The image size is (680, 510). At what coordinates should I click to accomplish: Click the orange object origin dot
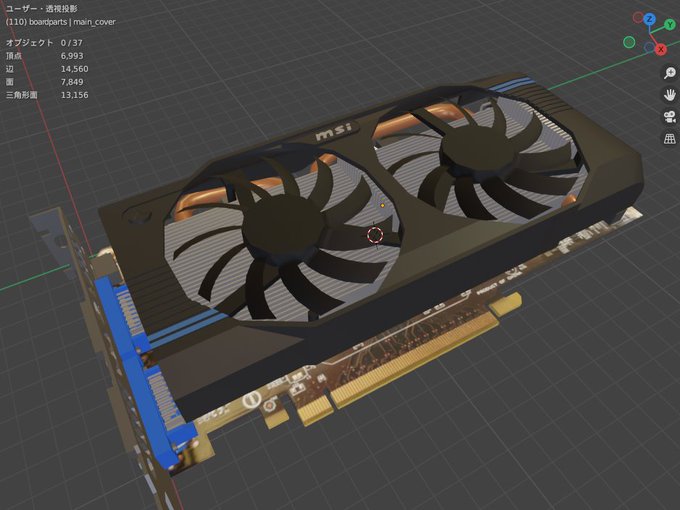[382, 206]
